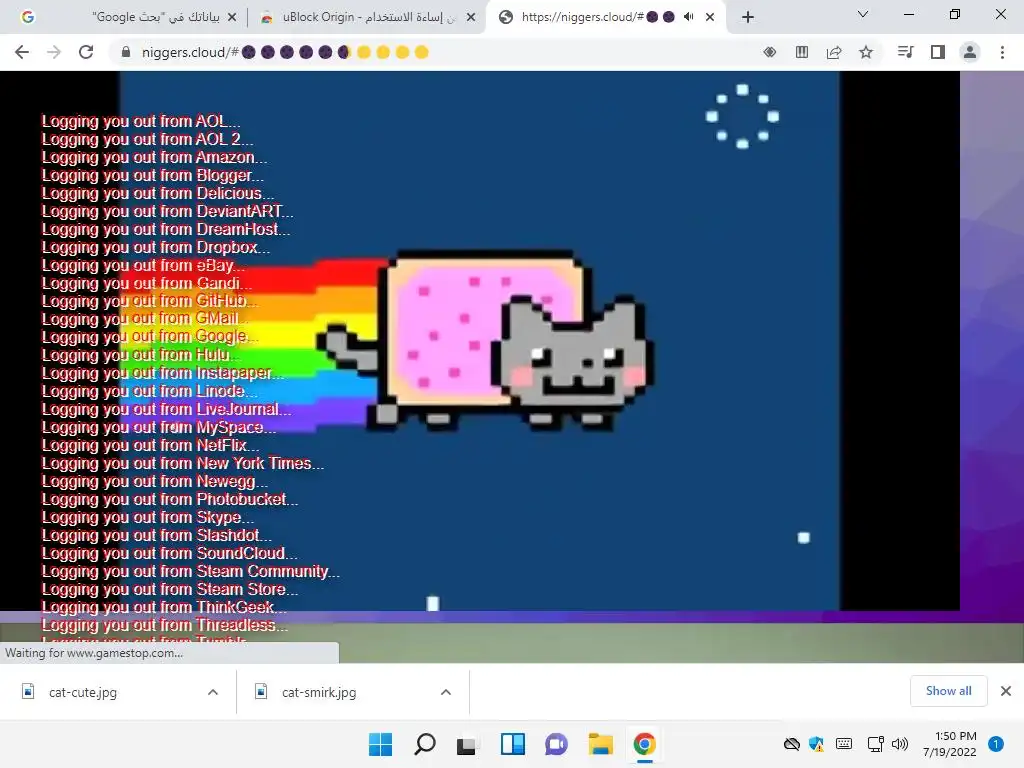Toggle the Chrome side panel

938,52
